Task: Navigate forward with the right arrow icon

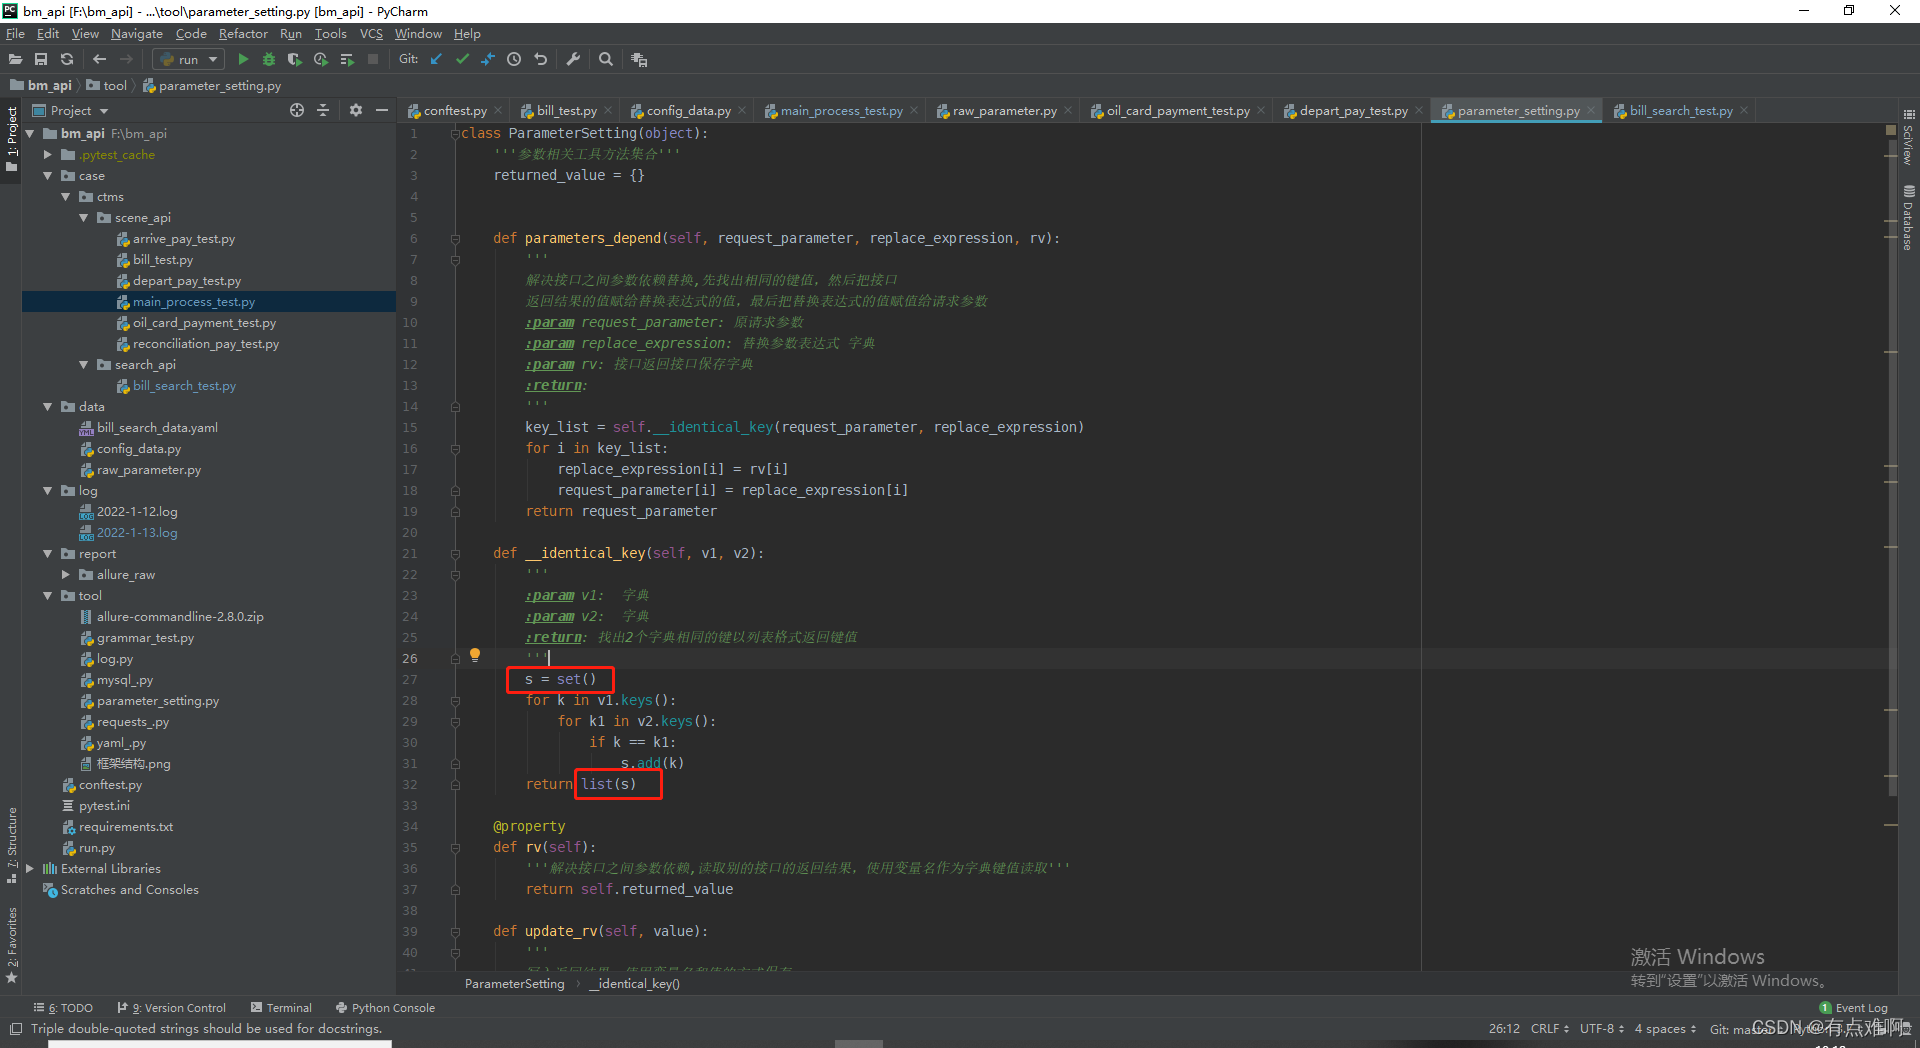Action: click(127, 60)
